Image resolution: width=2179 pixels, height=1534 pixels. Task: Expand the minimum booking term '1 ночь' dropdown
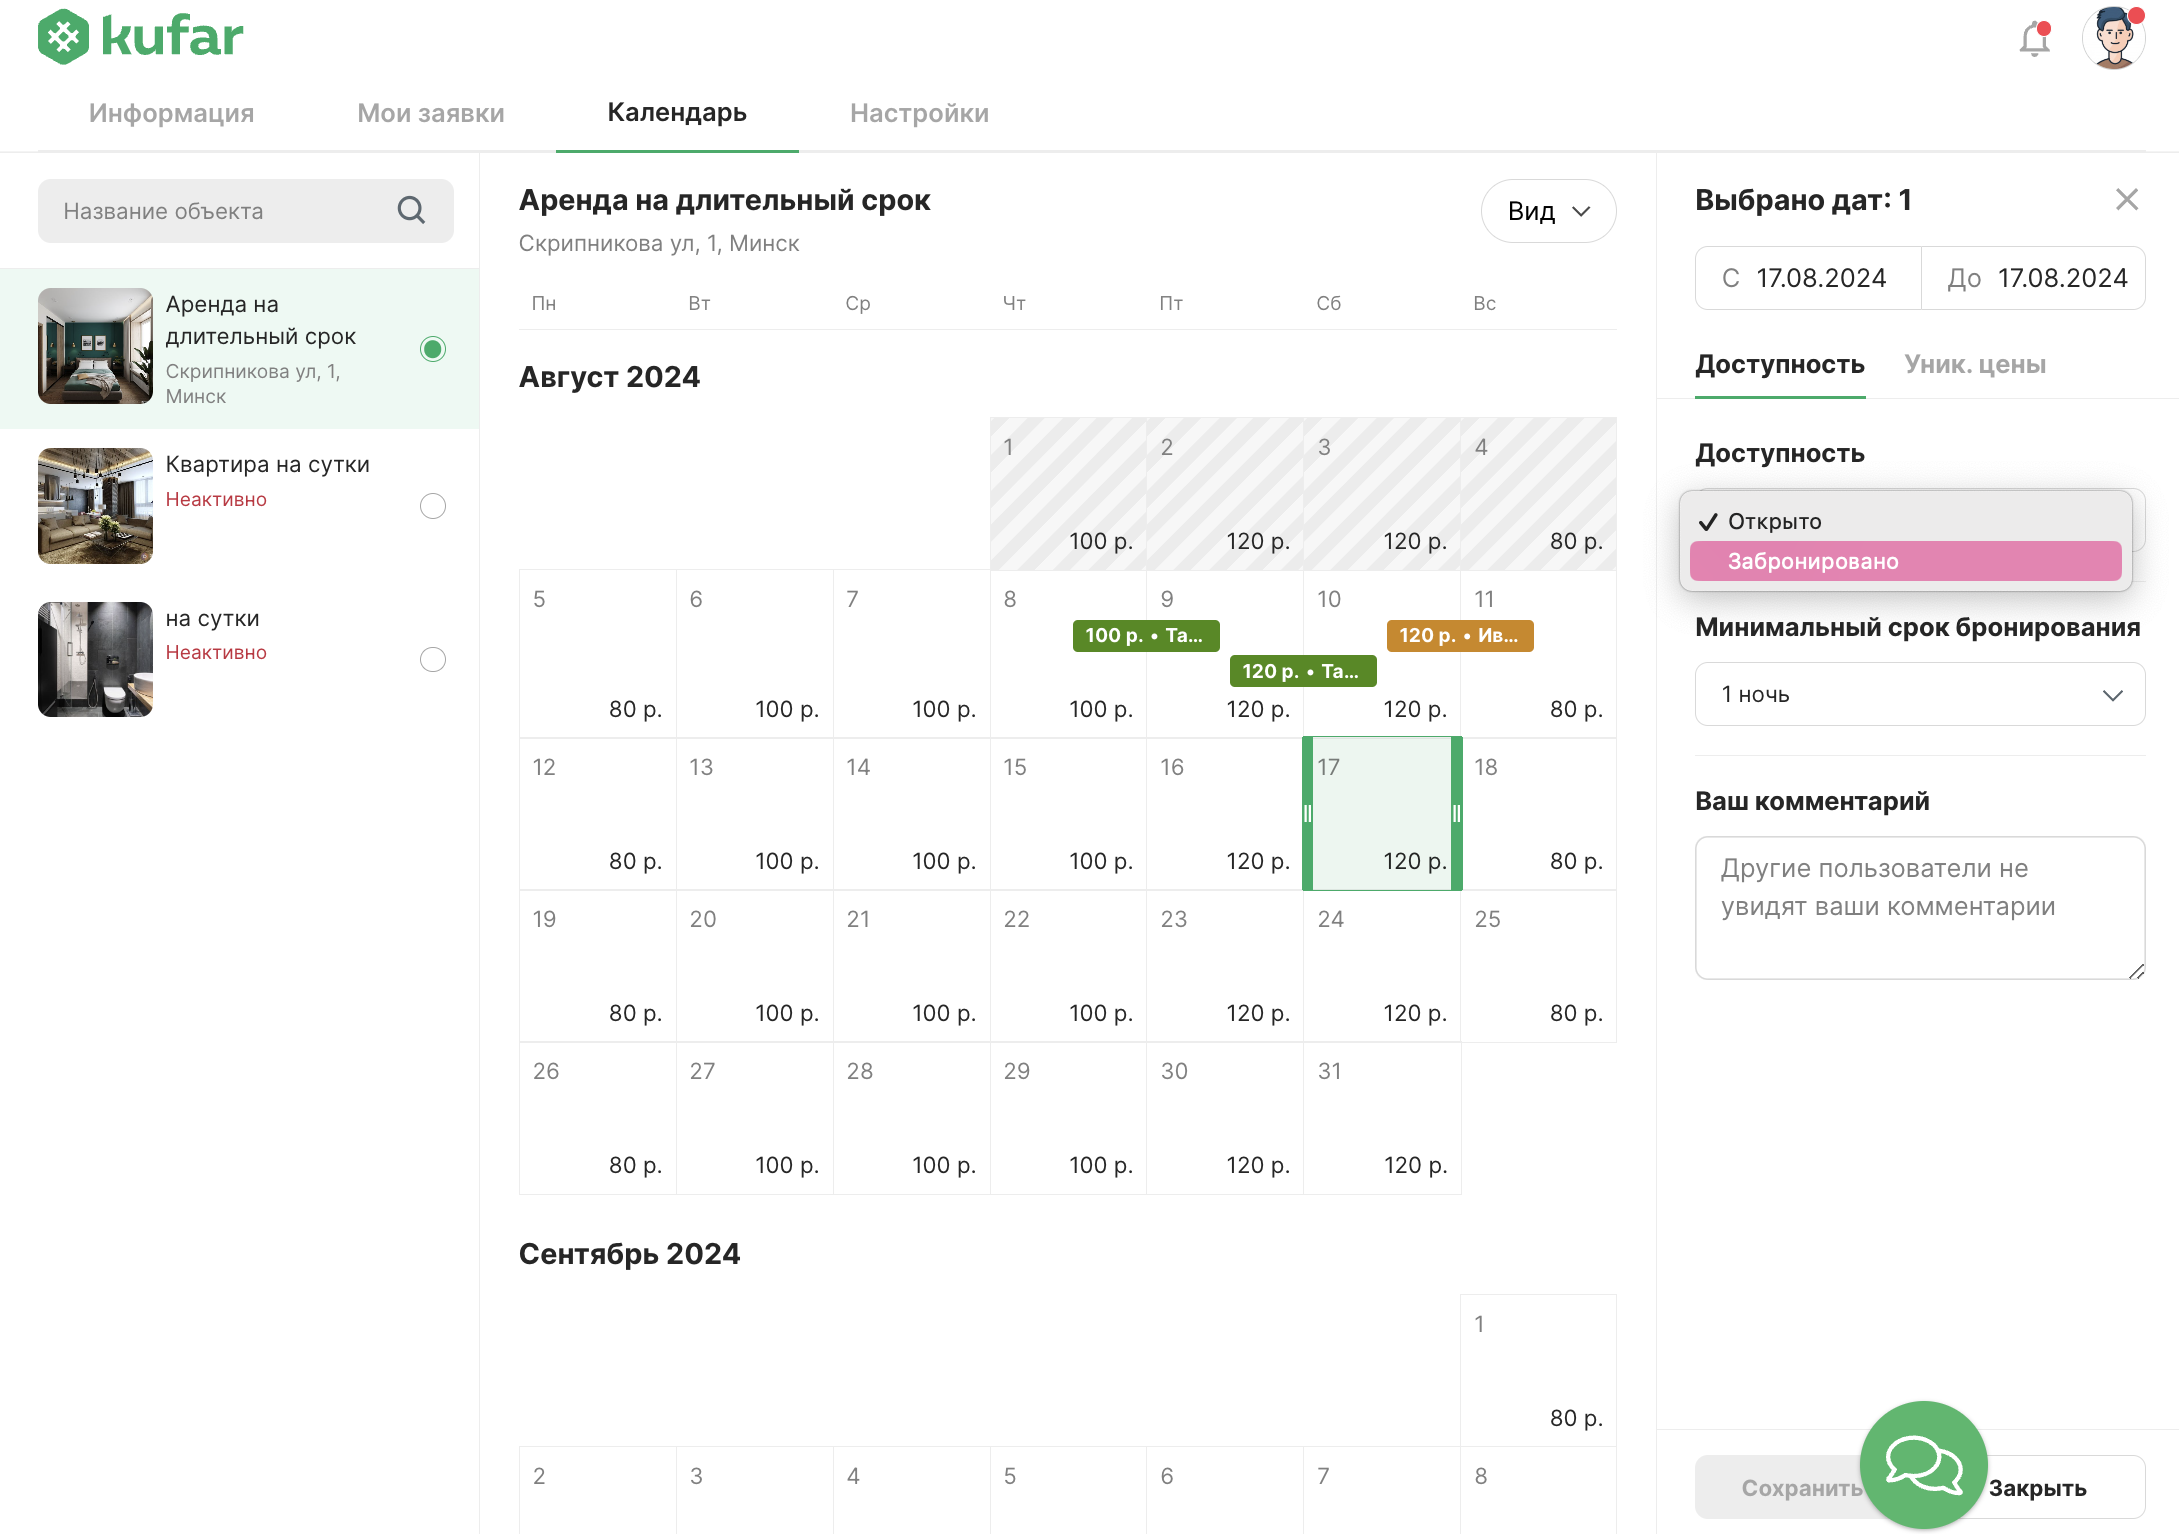coord(1920,694)
